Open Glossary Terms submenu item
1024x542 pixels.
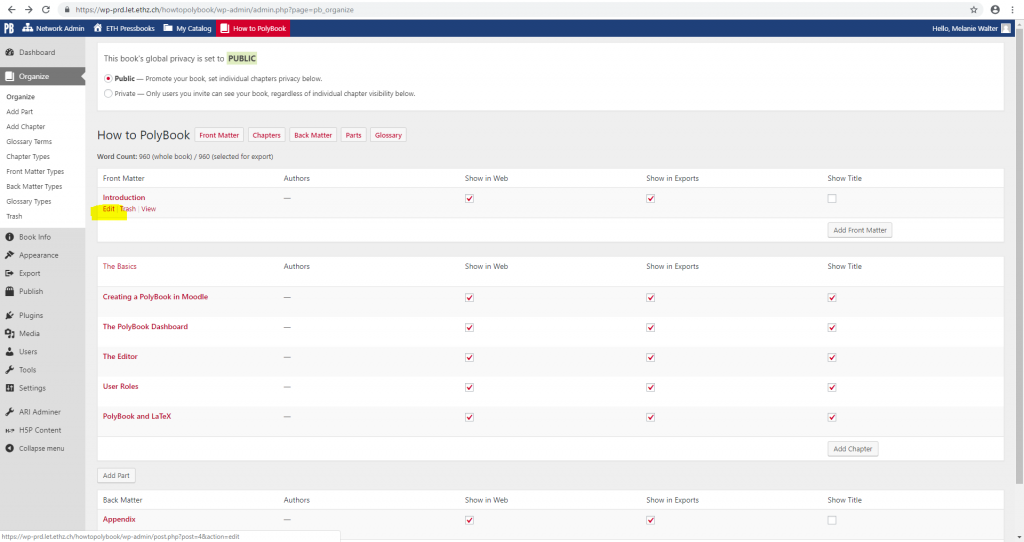click(29, 142)
